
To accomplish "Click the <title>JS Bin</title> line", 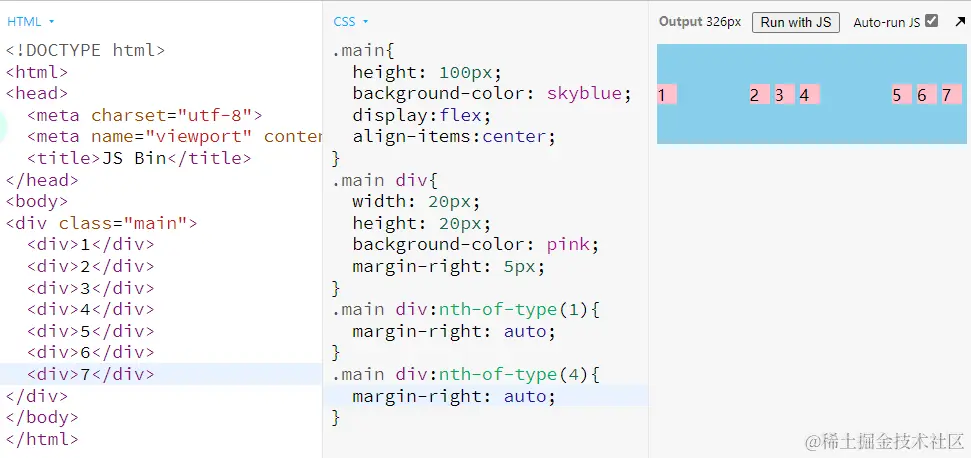I will tap(139, 158).
